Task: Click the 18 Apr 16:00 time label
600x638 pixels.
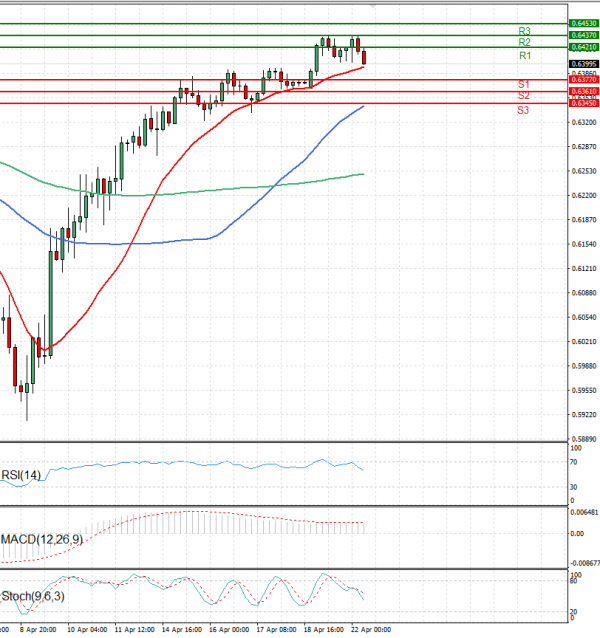Action: pos(323,629)
